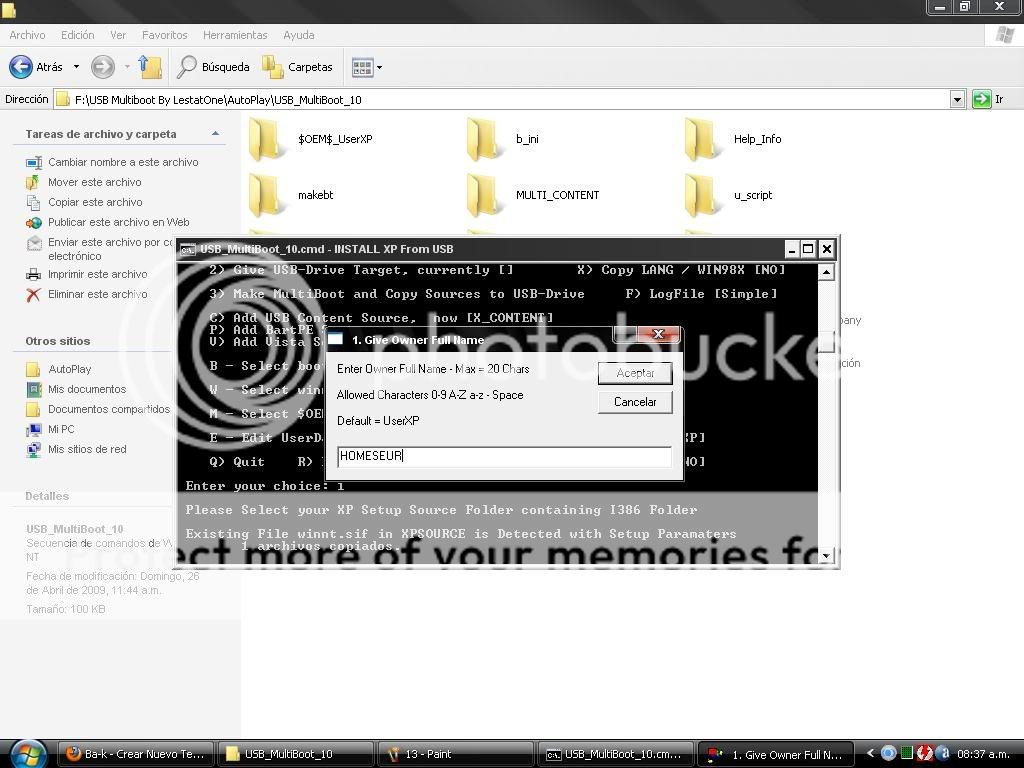Click the Mis sitios de red icon
This screenshot has width=1024, height=768.
(33, 449)
